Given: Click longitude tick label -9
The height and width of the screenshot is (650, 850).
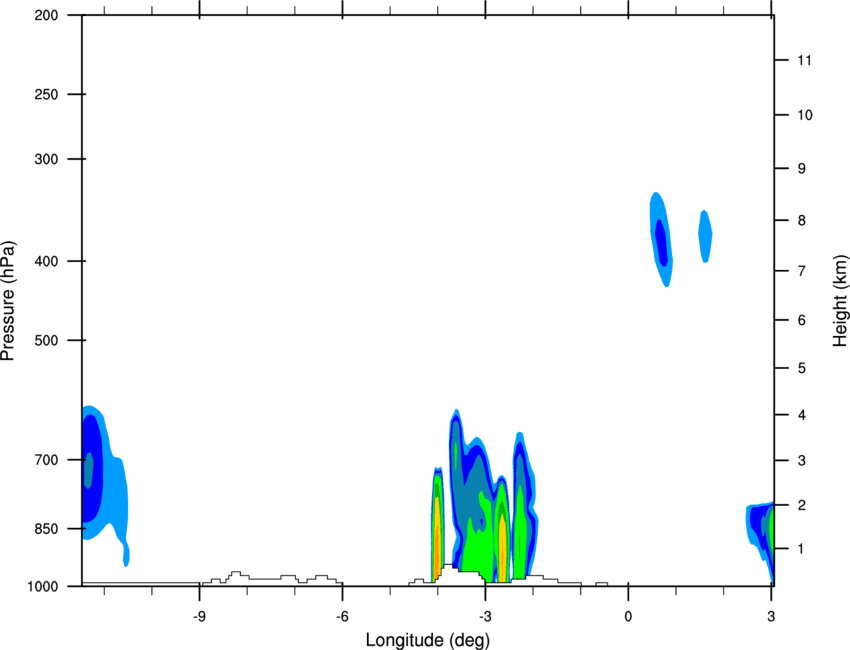Looking at the screenshot, I should (x=199, y=617).
